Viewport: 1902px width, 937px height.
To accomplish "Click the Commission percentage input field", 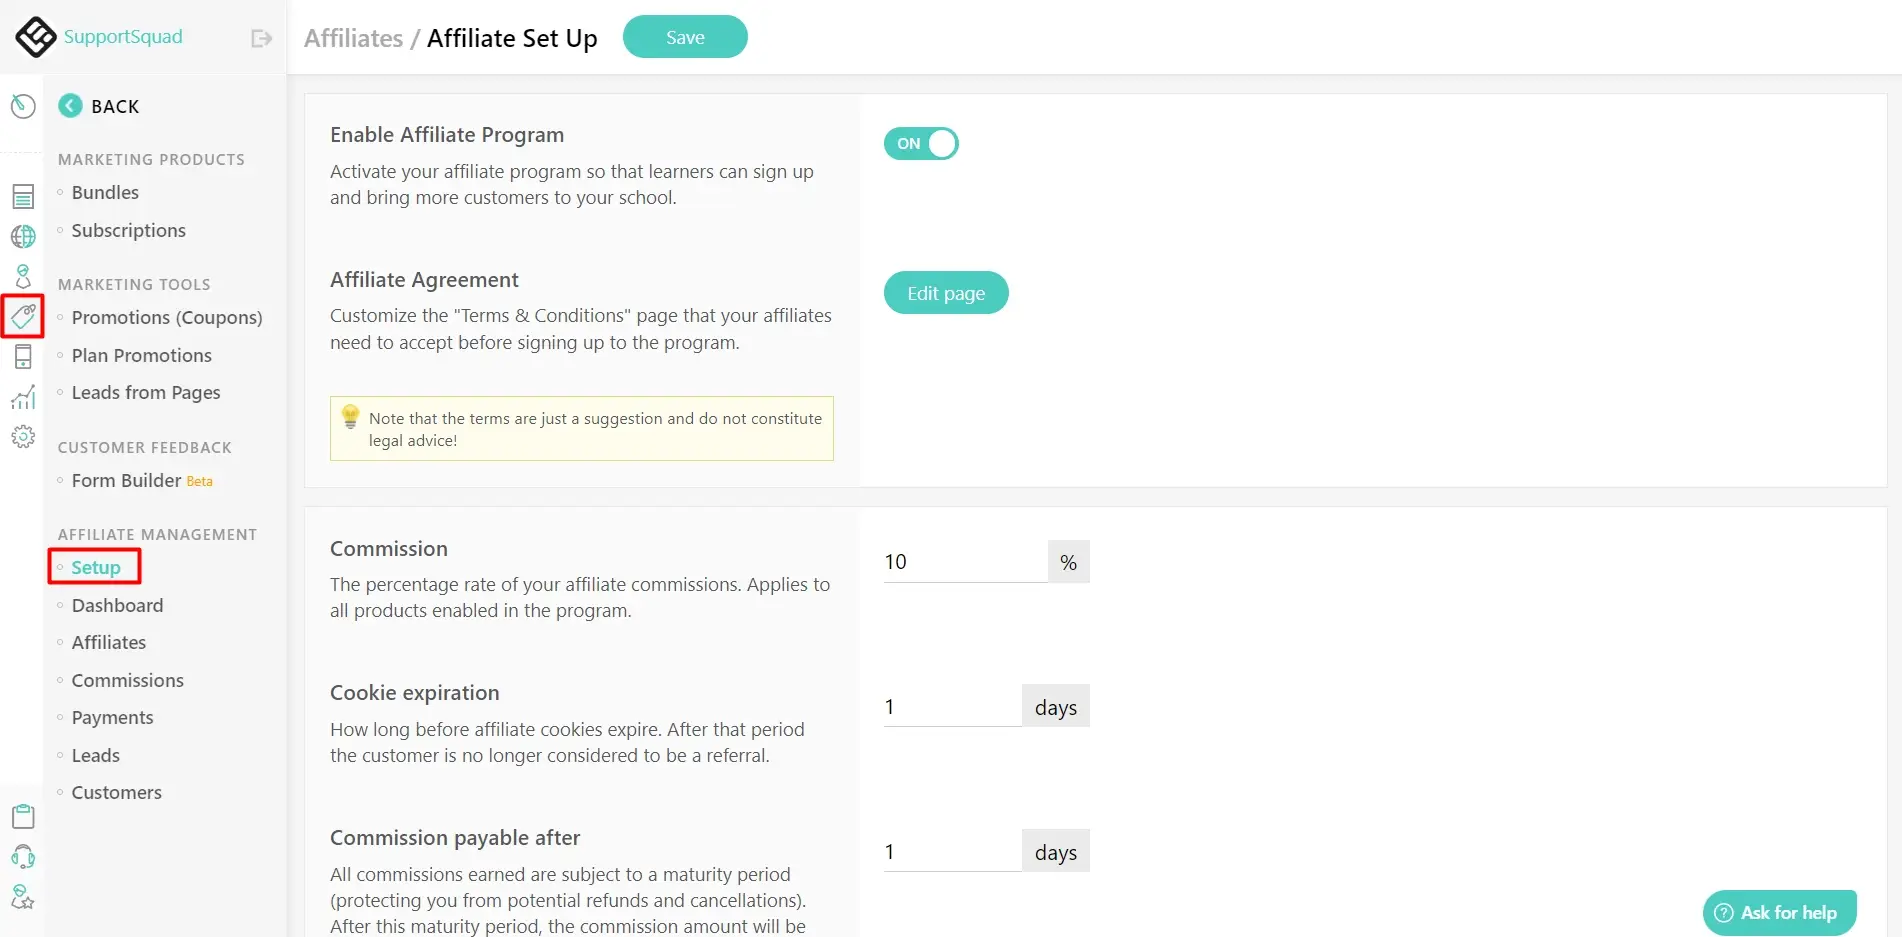I will (x=965, y=562).
